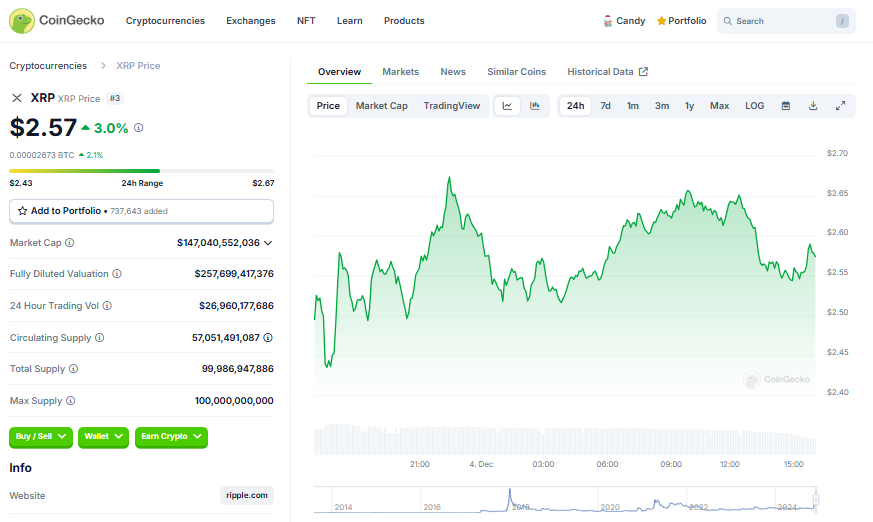Select the 7d time range
Image resolution: width=873 pixels, height=522 pixels.
click(605, 106)
